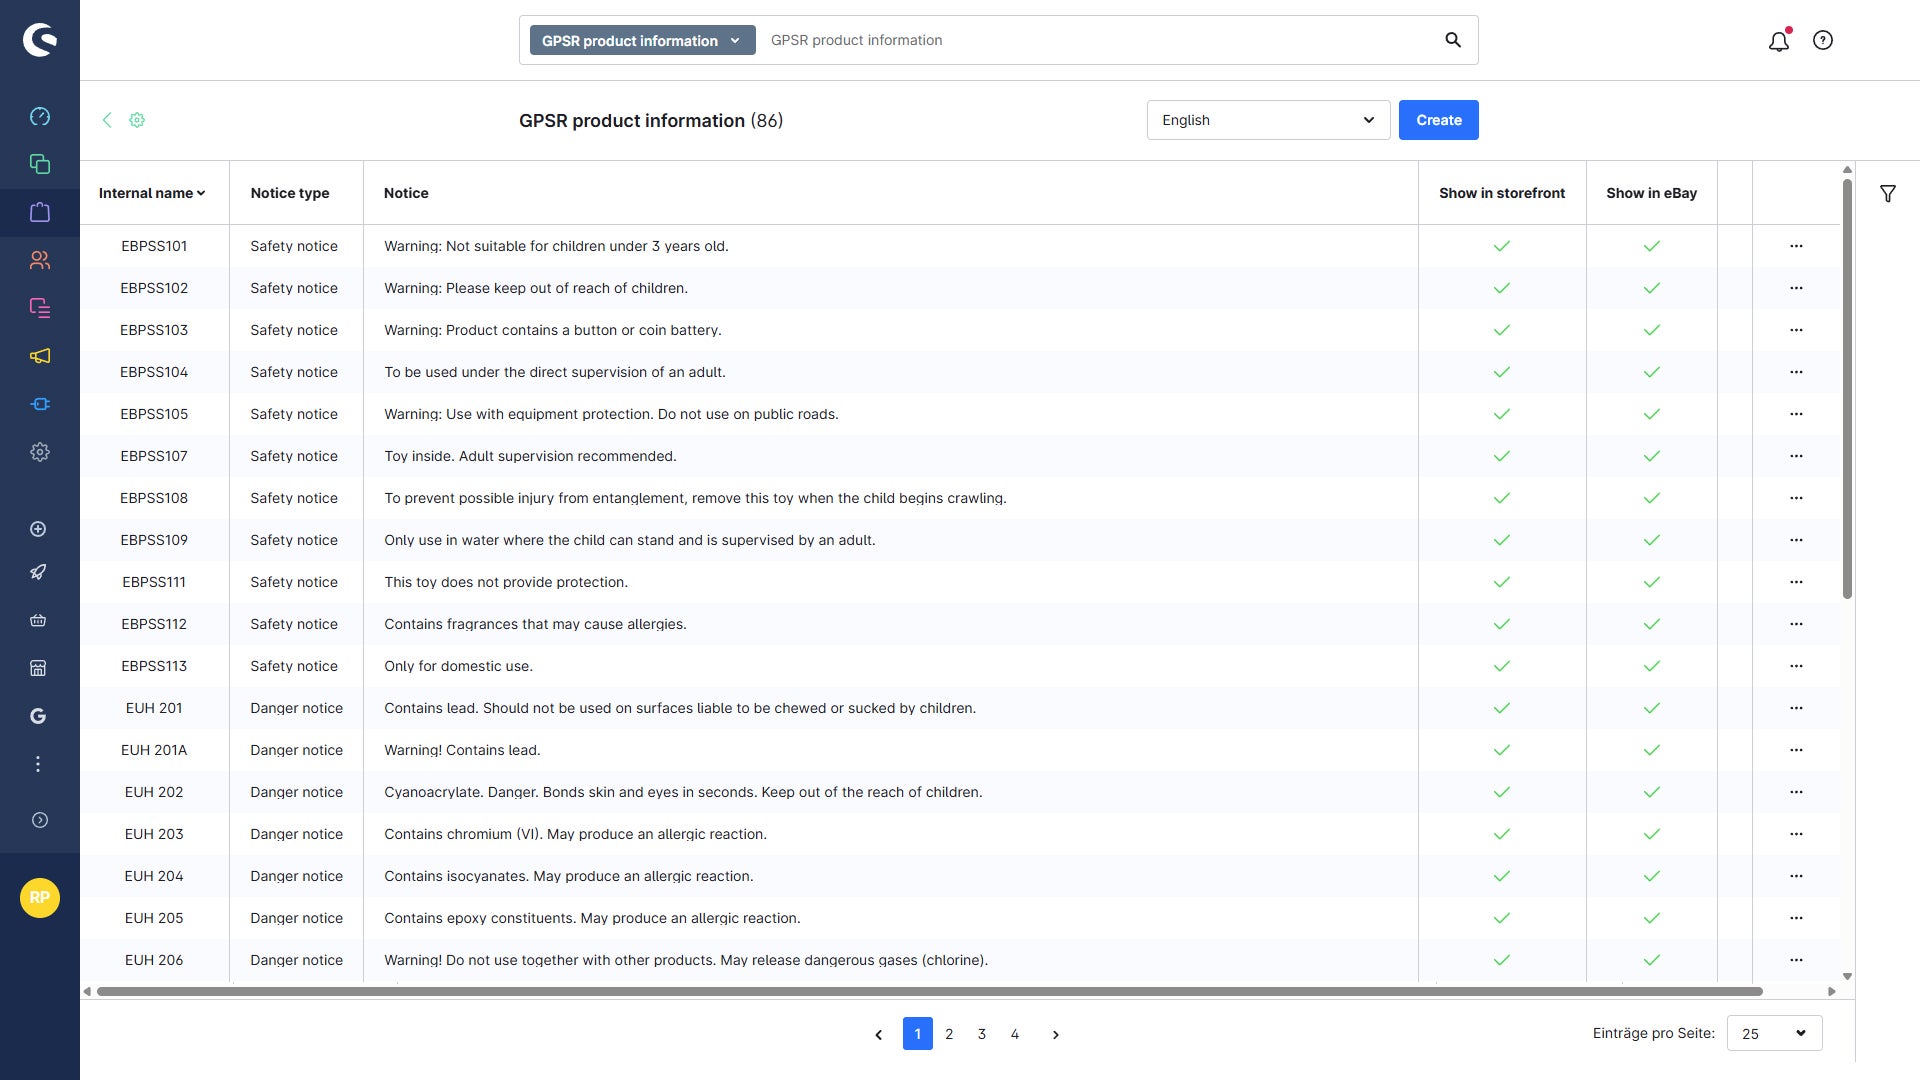Image resolution: width=1920 pixels, height=1080 pixels.
Task: Open the row actions menu for EUH 203
Action: coord(1796,834)
